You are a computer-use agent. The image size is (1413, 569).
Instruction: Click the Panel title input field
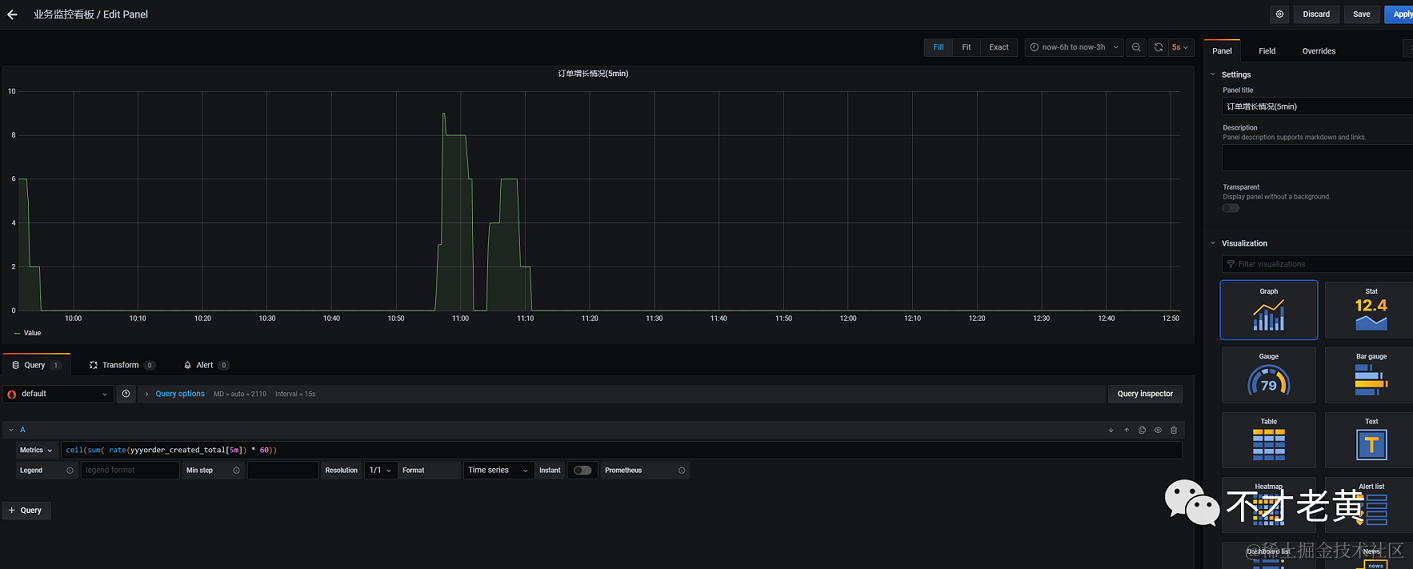[1317, 106]
